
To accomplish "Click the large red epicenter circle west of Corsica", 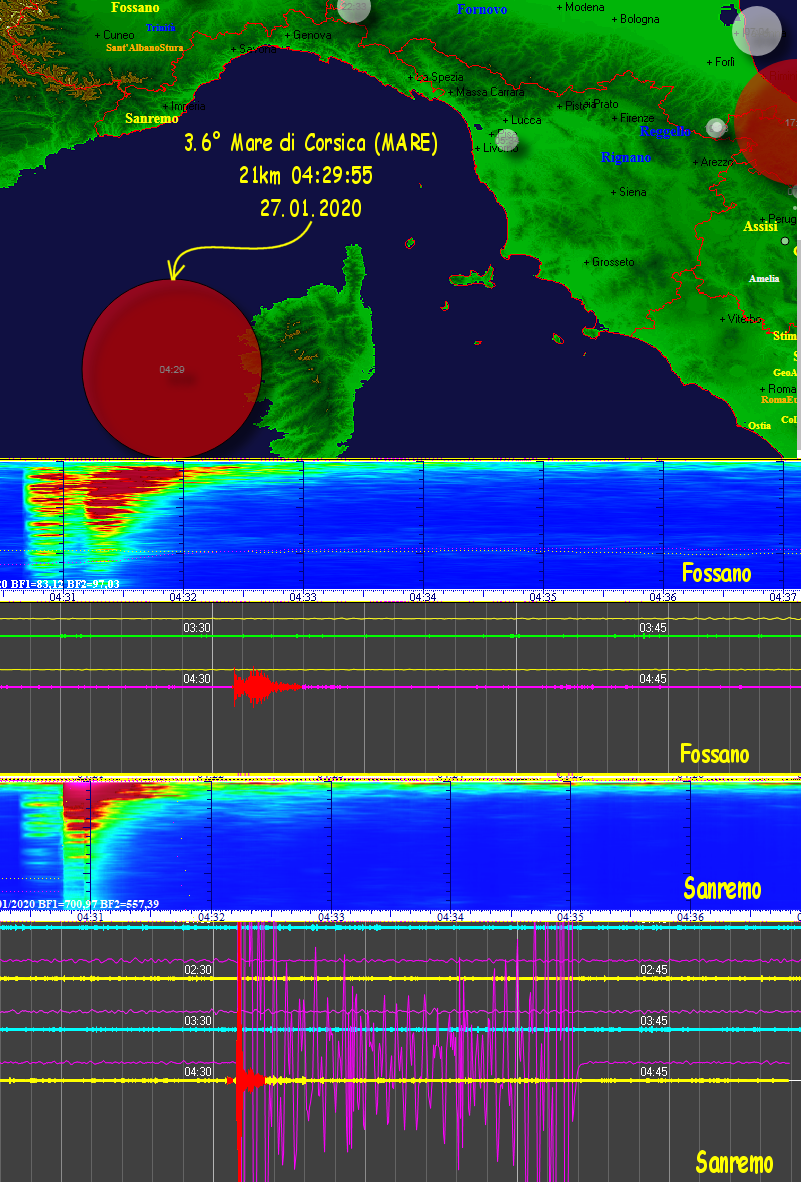I will click(x=171, y=369).
